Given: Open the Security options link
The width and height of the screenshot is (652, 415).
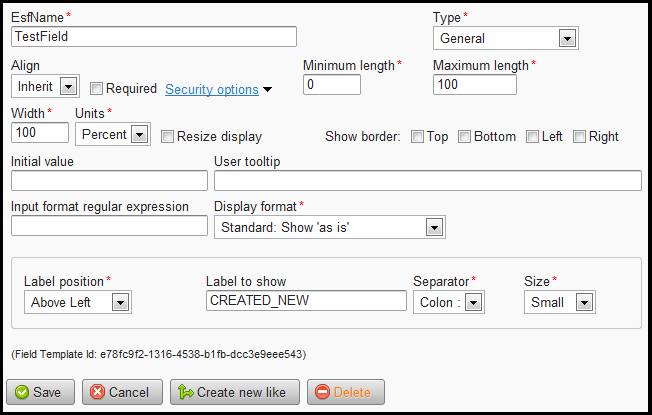Looking at the screenshot, I should pos(211,89).
